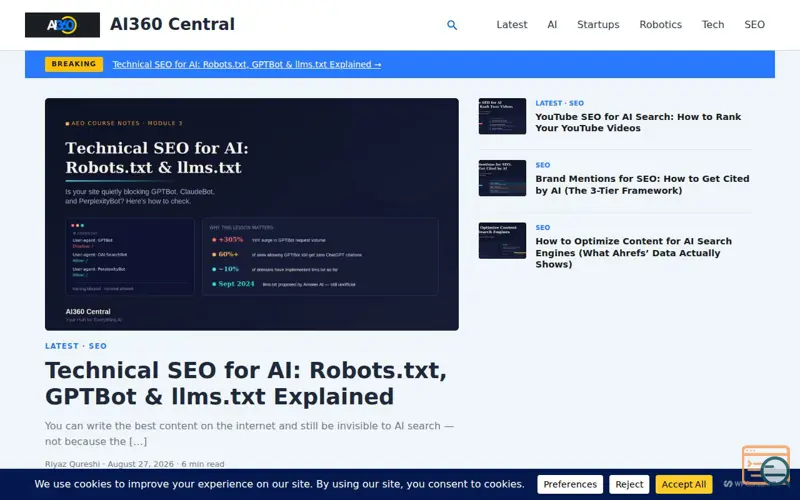Click the SEO tag above How to Optimize Content
Screen dimensions: 800x500
pos(543,228)
